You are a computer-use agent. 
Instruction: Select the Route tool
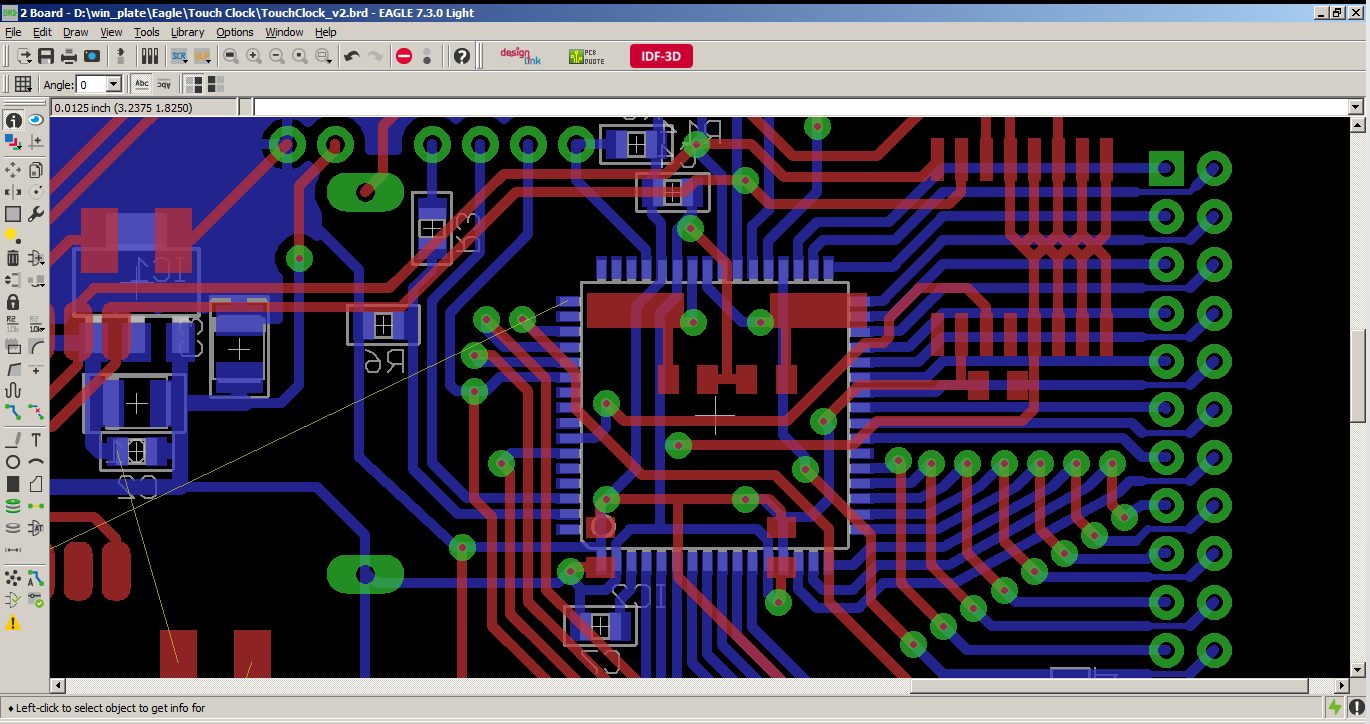[x=13, y=412]
